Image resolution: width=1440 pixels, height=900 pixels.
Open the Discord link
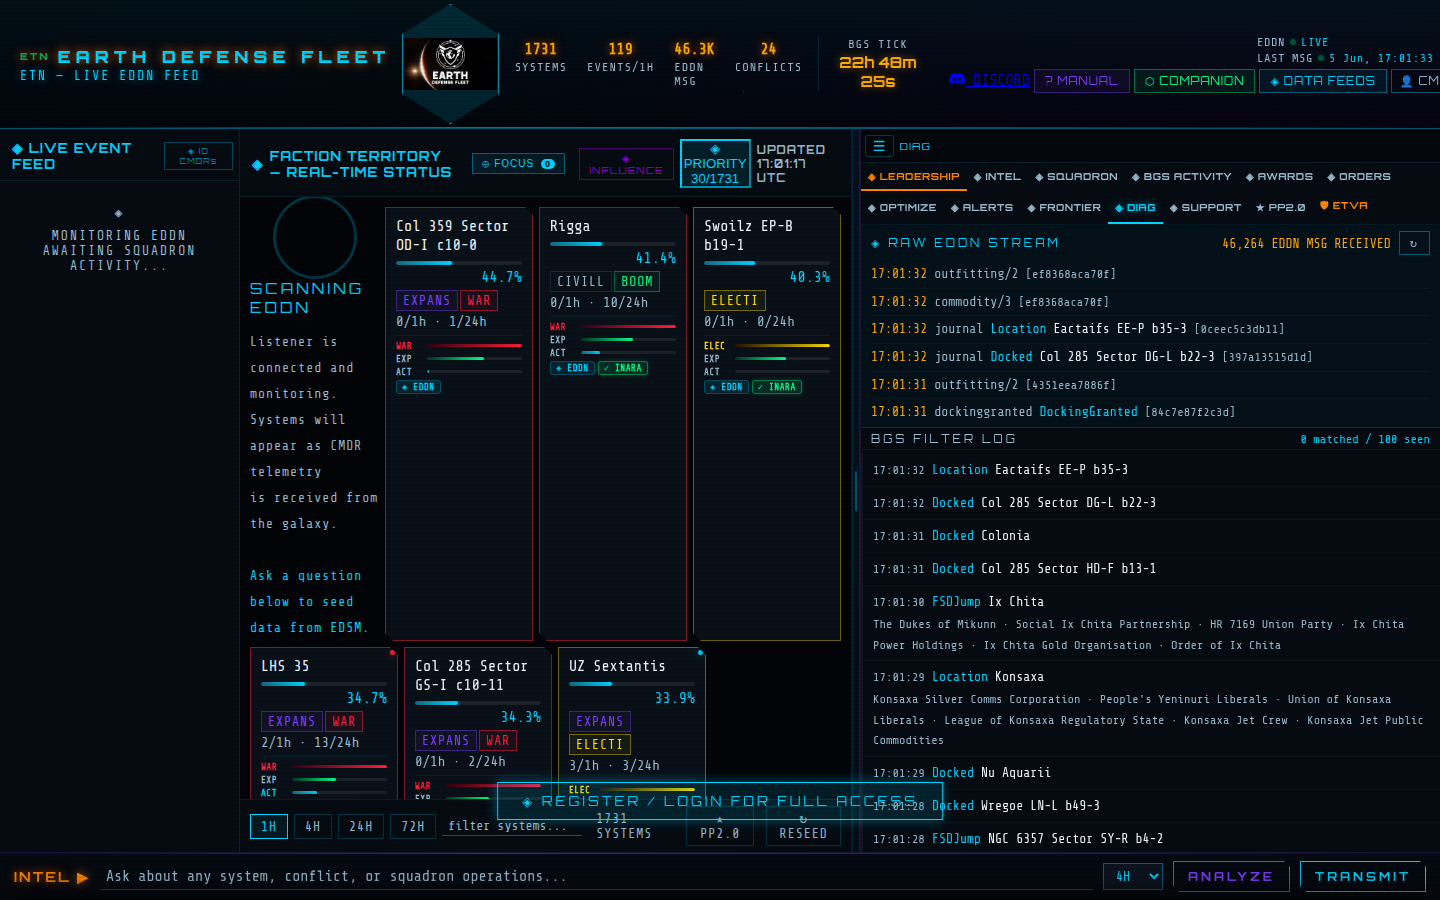(x=989, y=80)
